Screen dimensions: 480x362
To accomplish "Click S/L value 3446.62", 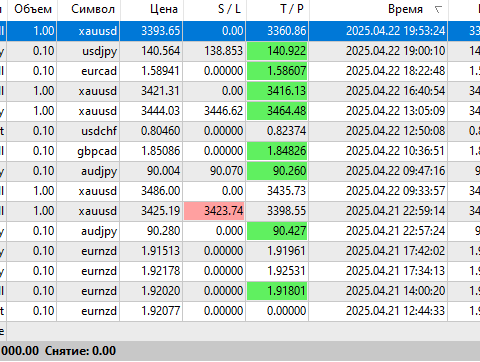I will tap(223, 111).
